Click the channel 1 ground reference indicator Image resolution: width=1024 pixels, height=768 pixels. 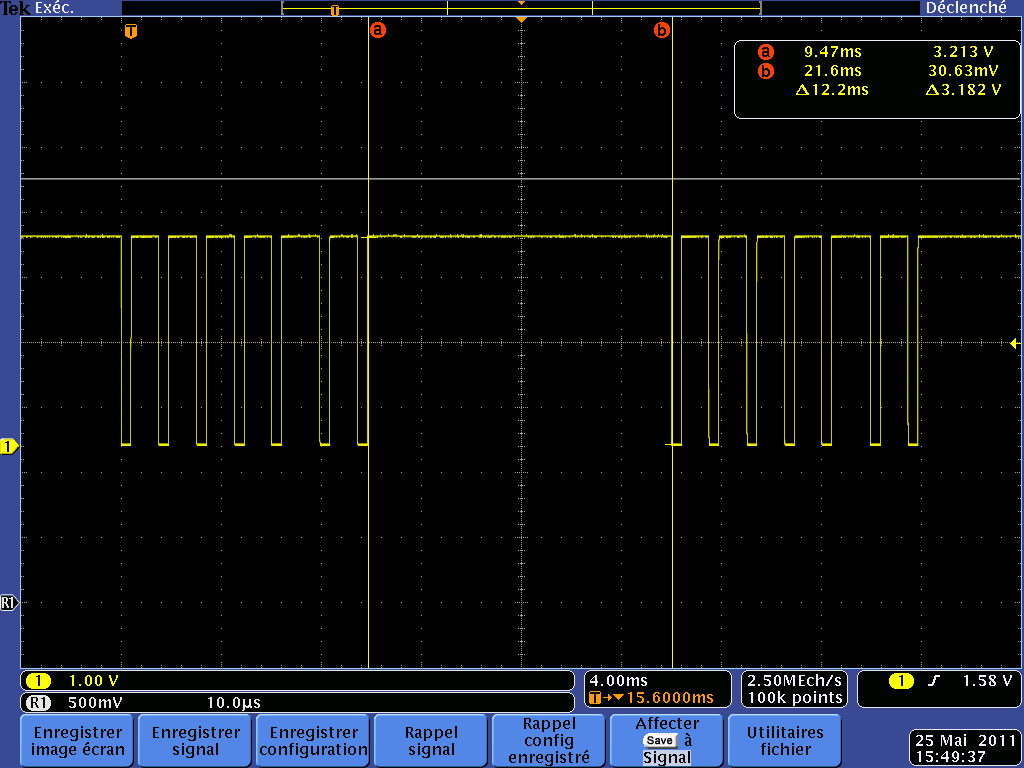(x=9, y=447)
